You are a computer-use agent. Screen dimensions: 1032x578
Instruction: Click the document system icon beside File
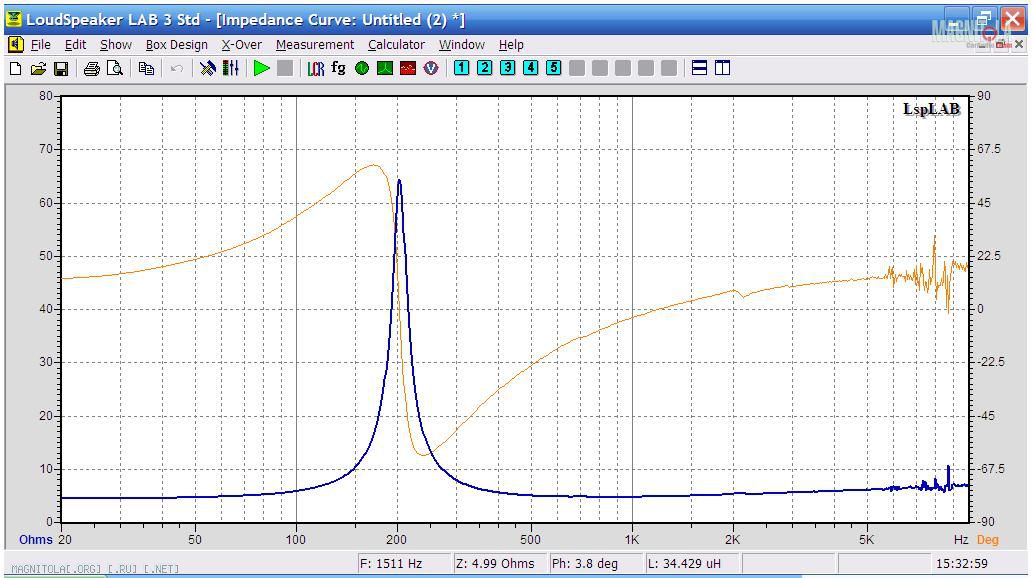pyautogui.click(x=16, y=45)
